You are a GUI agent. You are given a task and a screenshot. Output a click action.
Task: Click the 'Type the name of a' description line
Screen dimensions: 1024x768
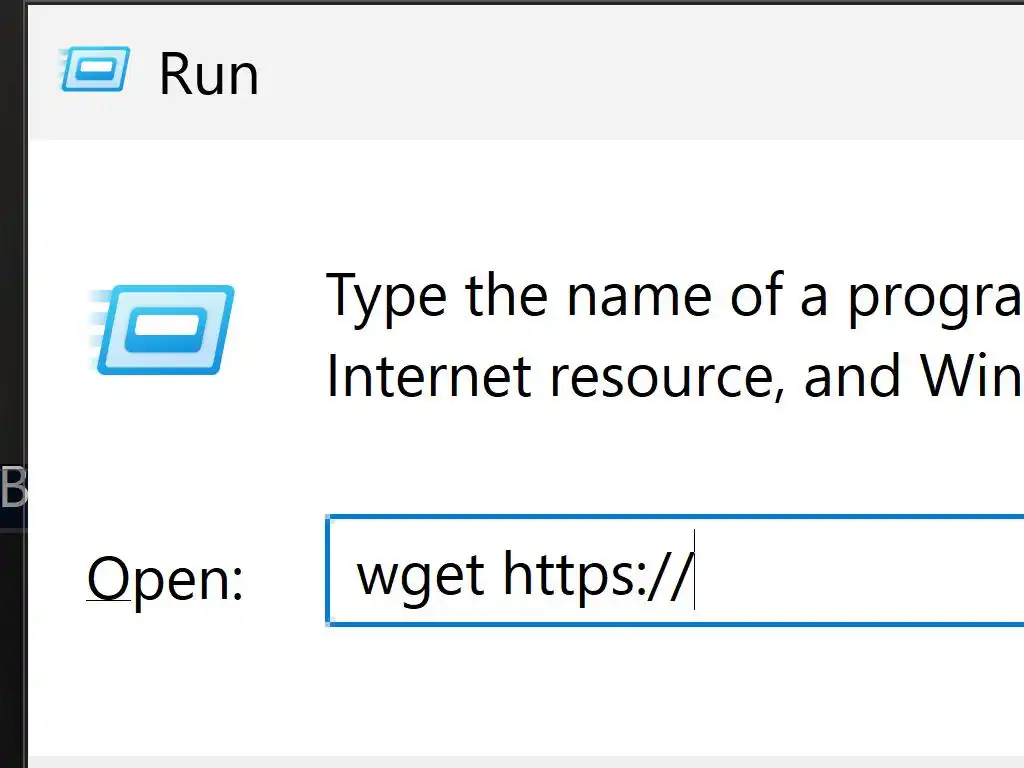pyautogui.click(x=673, y=297)
